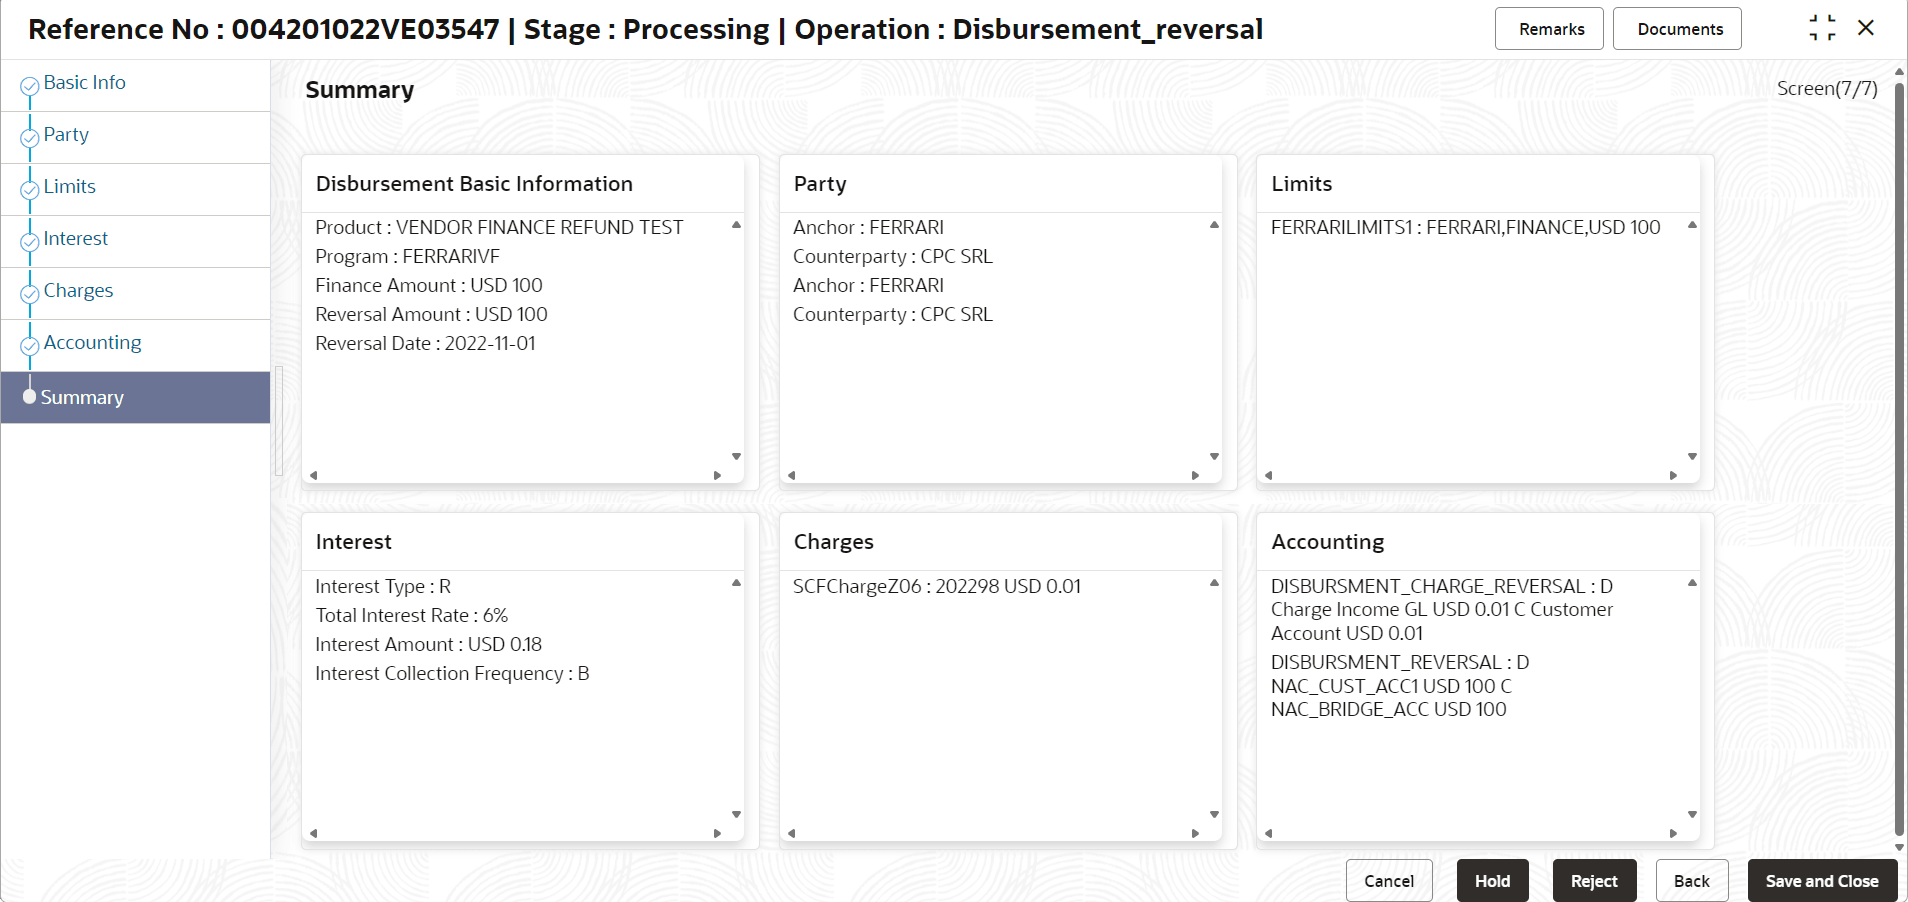
Task: Click the Party step checkmark icon
Action: 30,138
